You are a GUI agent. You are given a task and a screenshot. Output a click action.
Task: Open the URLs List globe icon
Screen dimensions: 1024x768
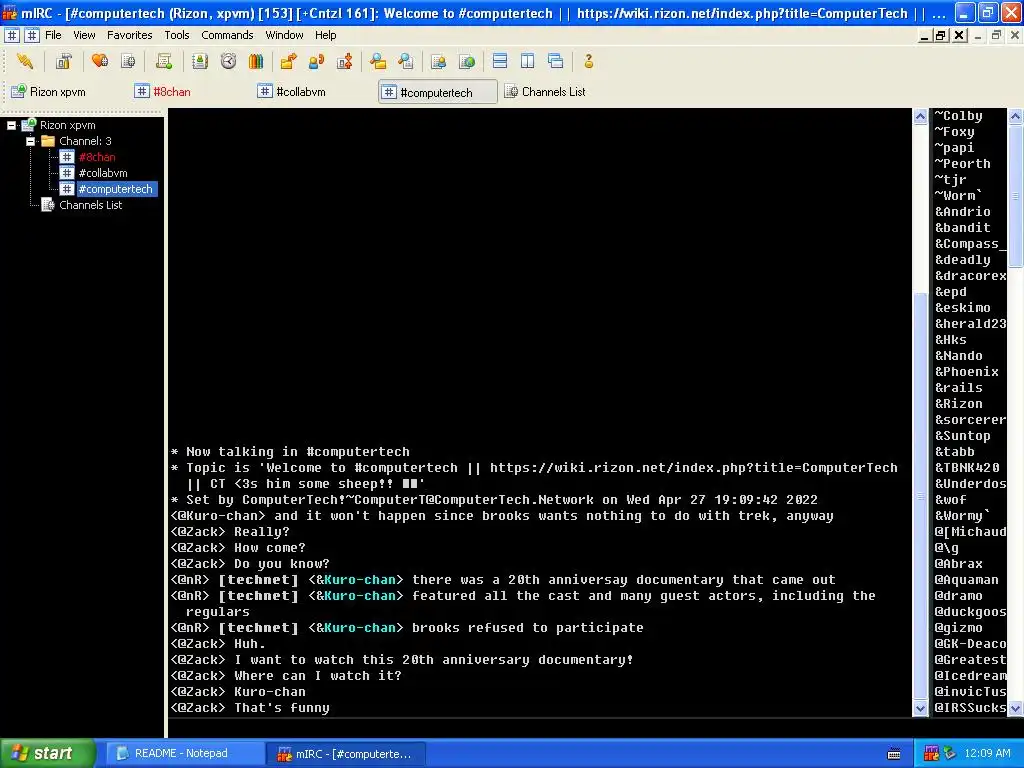[x=467, y=61]
